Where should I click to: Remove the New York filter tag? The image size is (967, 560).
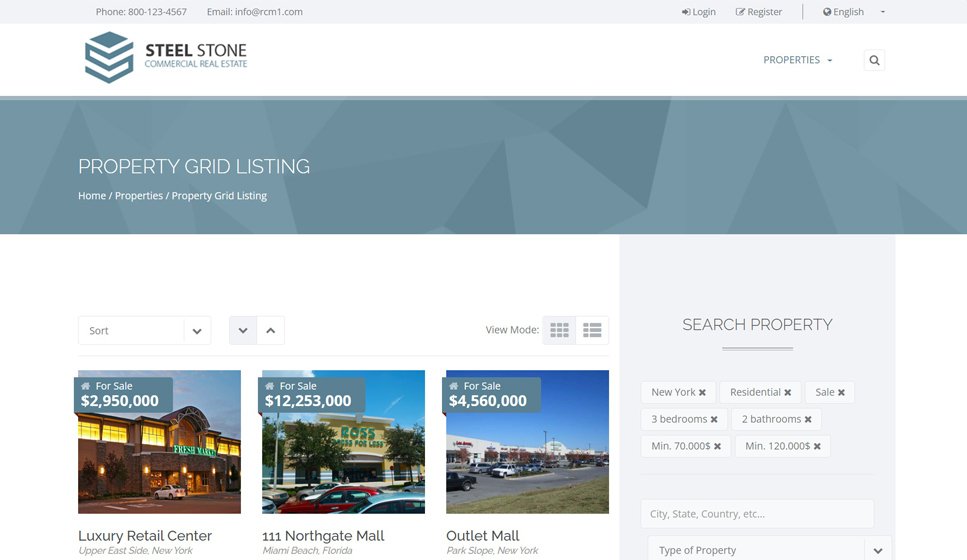click(x=702, y=393)
